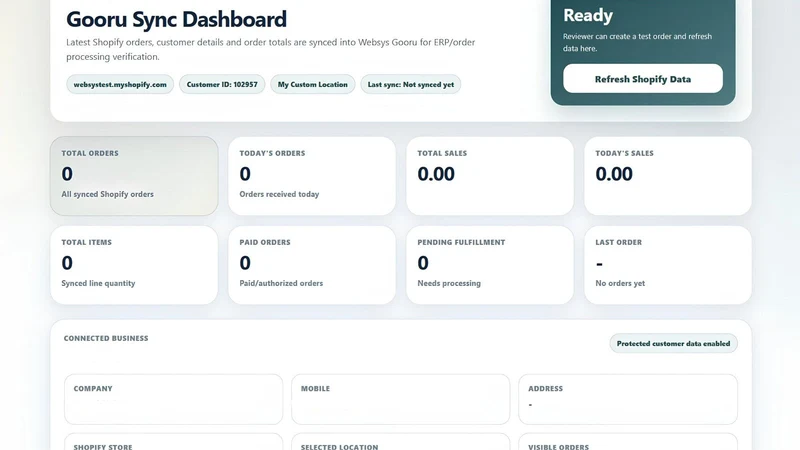Select the Today's Sales stat card
The height and width of the screenshot is (450, 800).
pos(668,176)
